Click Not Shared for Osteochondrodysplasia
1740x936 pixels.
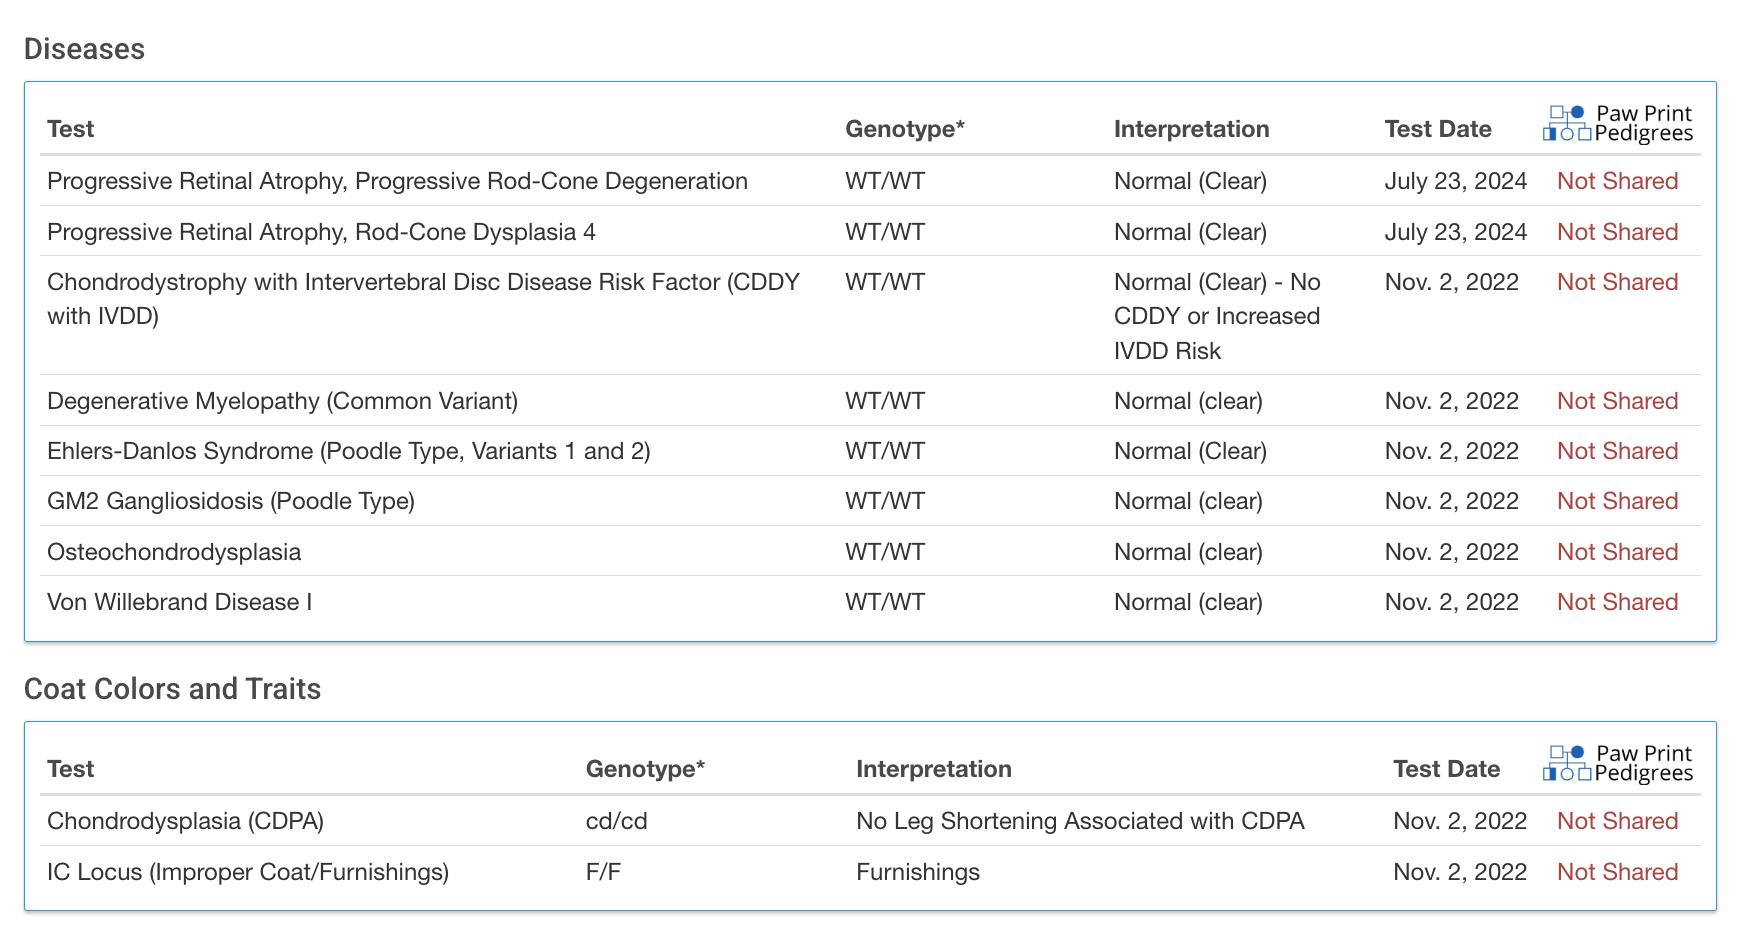coord(1617,552)
